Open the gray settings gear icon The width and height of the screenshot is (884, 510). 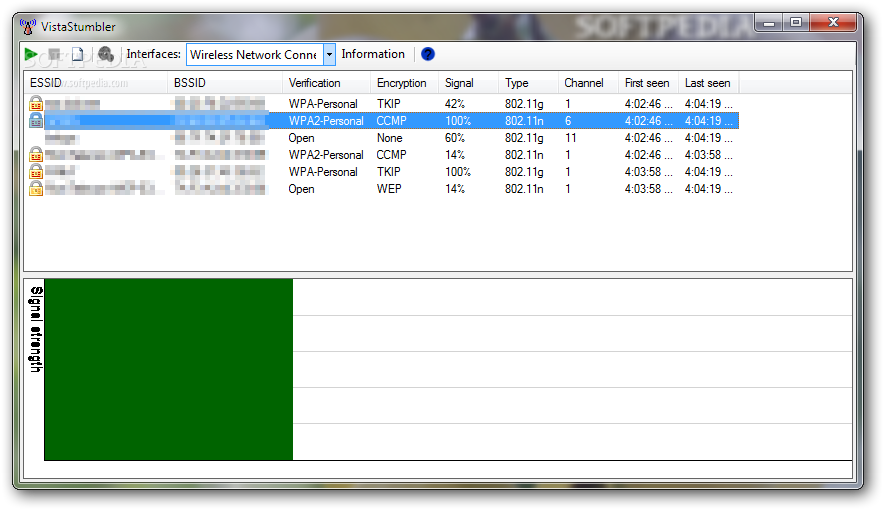105,55
